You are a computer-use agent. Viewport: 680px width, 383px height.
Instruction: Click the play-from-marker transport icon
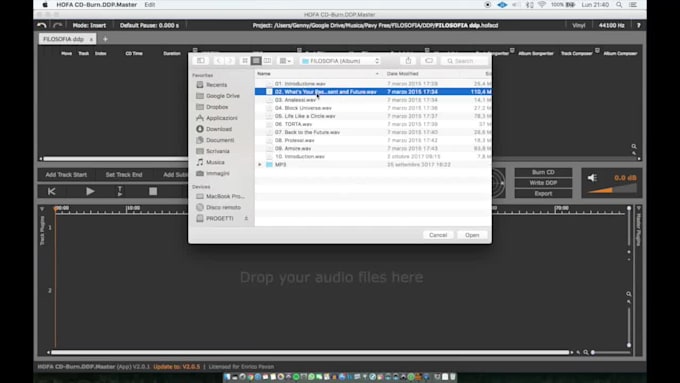pyautogui.click(x=120, y=191)
